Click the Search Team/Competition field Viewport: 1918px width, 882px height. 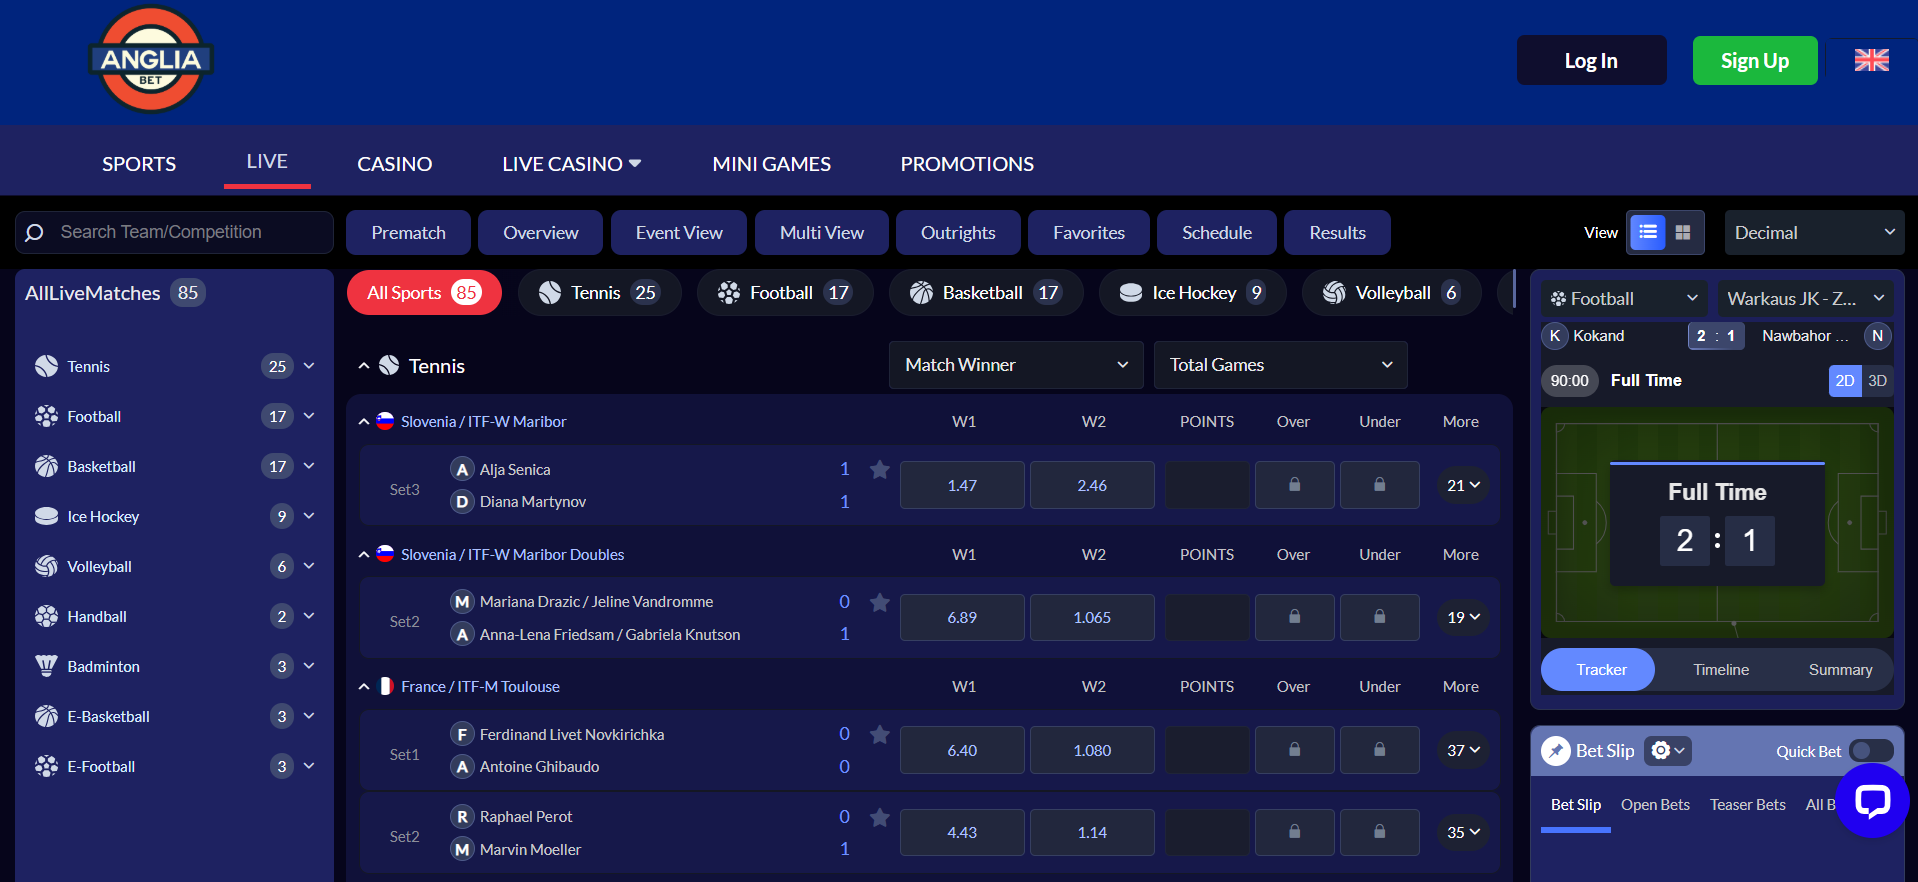coord(174,232)
